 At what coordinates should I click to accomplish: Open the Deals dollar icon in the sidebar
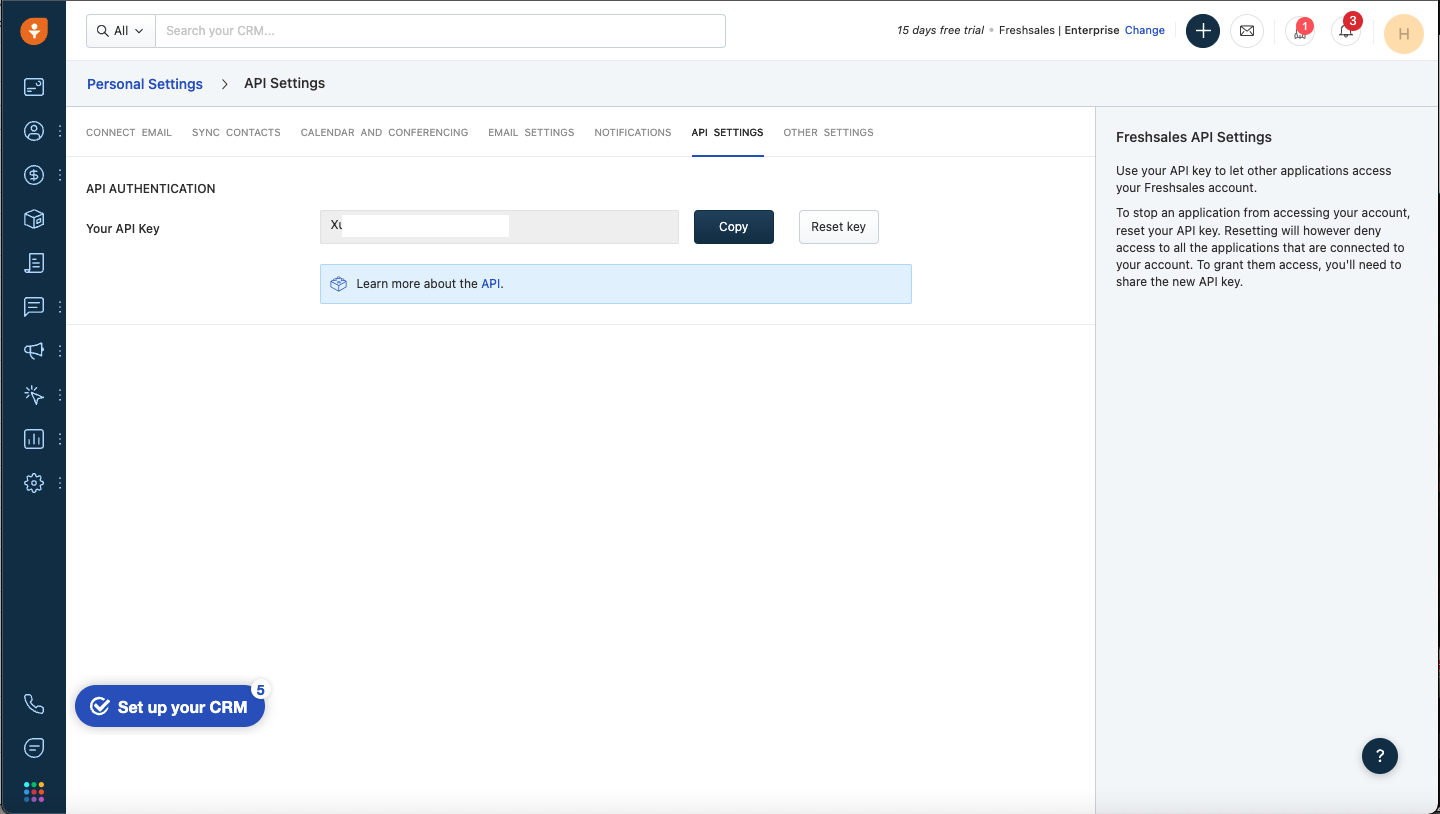click(x=34, y=175)
